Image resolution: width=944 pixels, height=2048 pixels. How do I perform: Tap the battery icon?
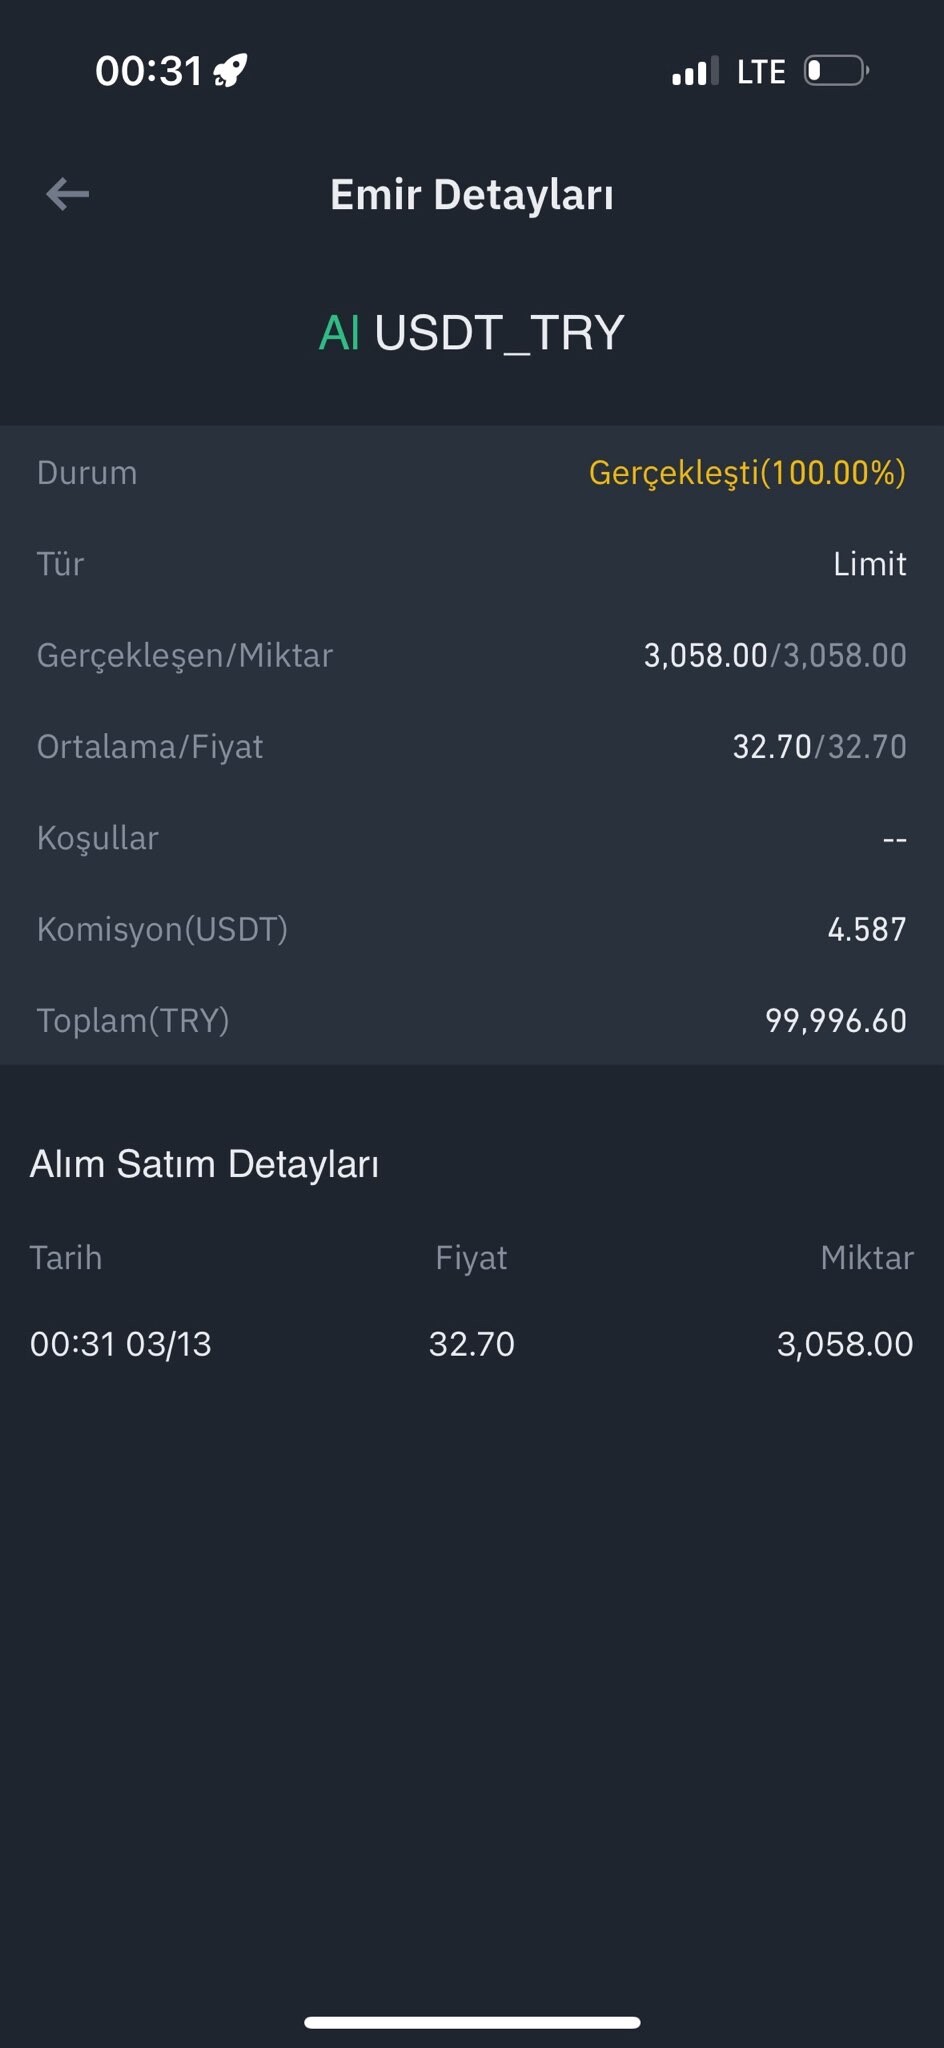click(x=837, y=71)
